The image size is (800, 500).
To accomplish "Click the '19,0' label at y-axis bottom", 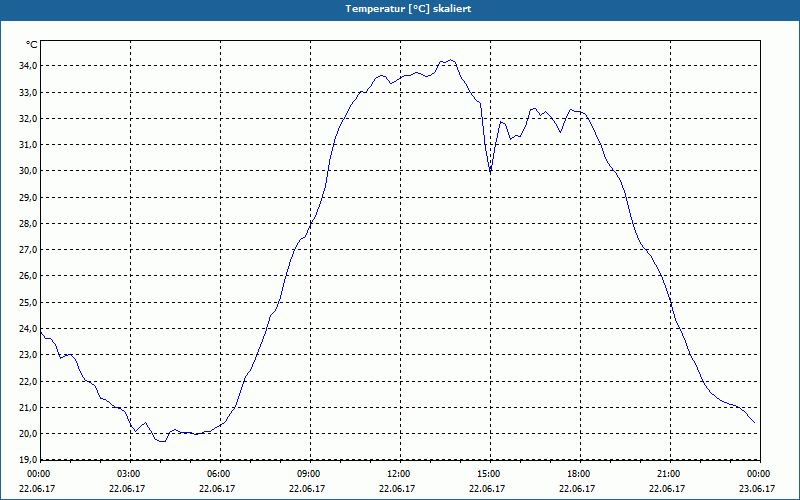I will pos(28,459).
